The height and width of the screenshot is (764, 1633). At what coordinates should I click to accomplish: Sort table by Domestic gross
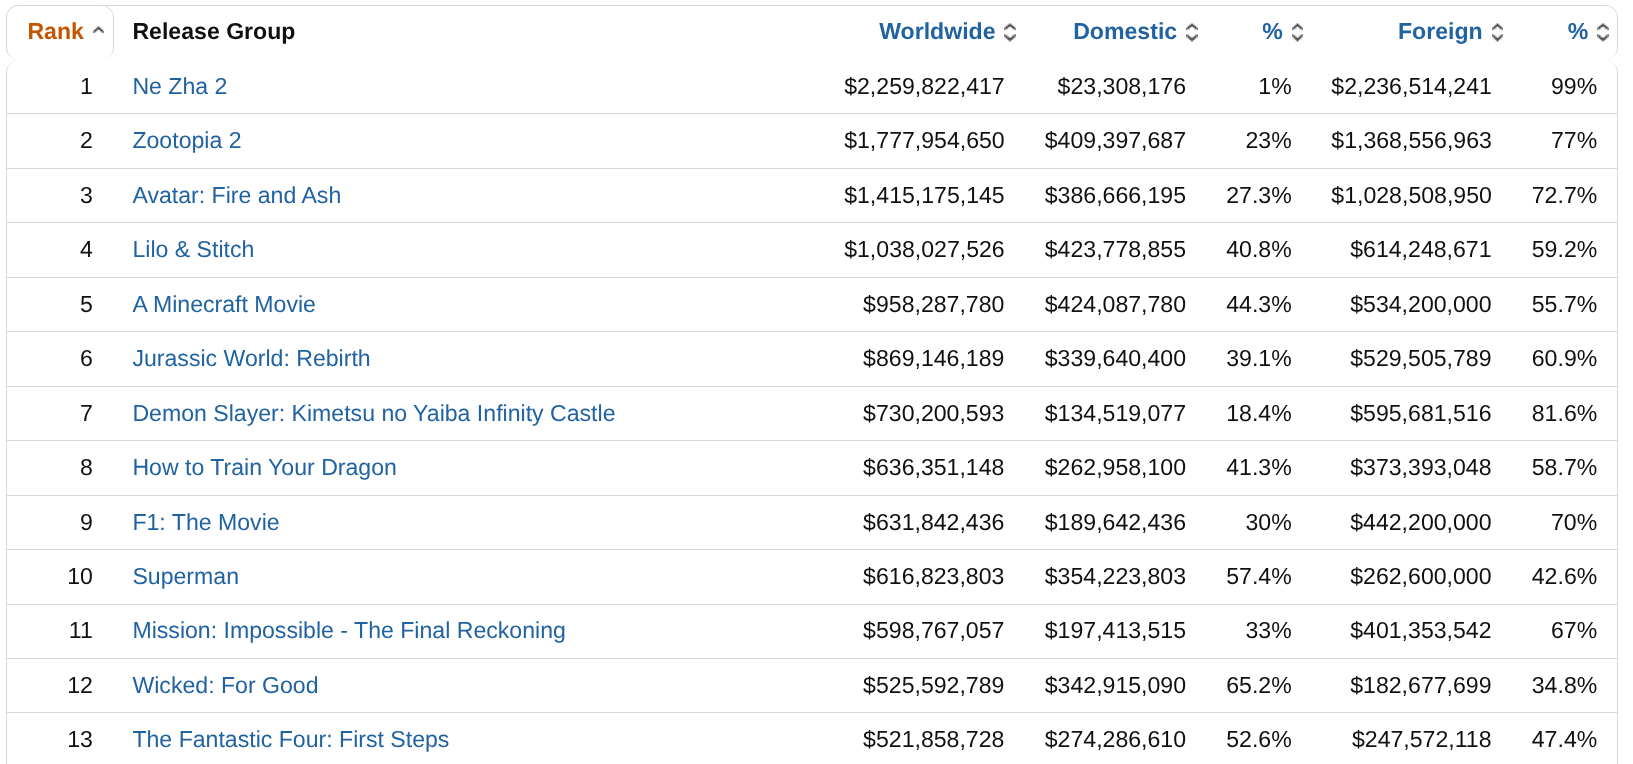coord(1124,32)
